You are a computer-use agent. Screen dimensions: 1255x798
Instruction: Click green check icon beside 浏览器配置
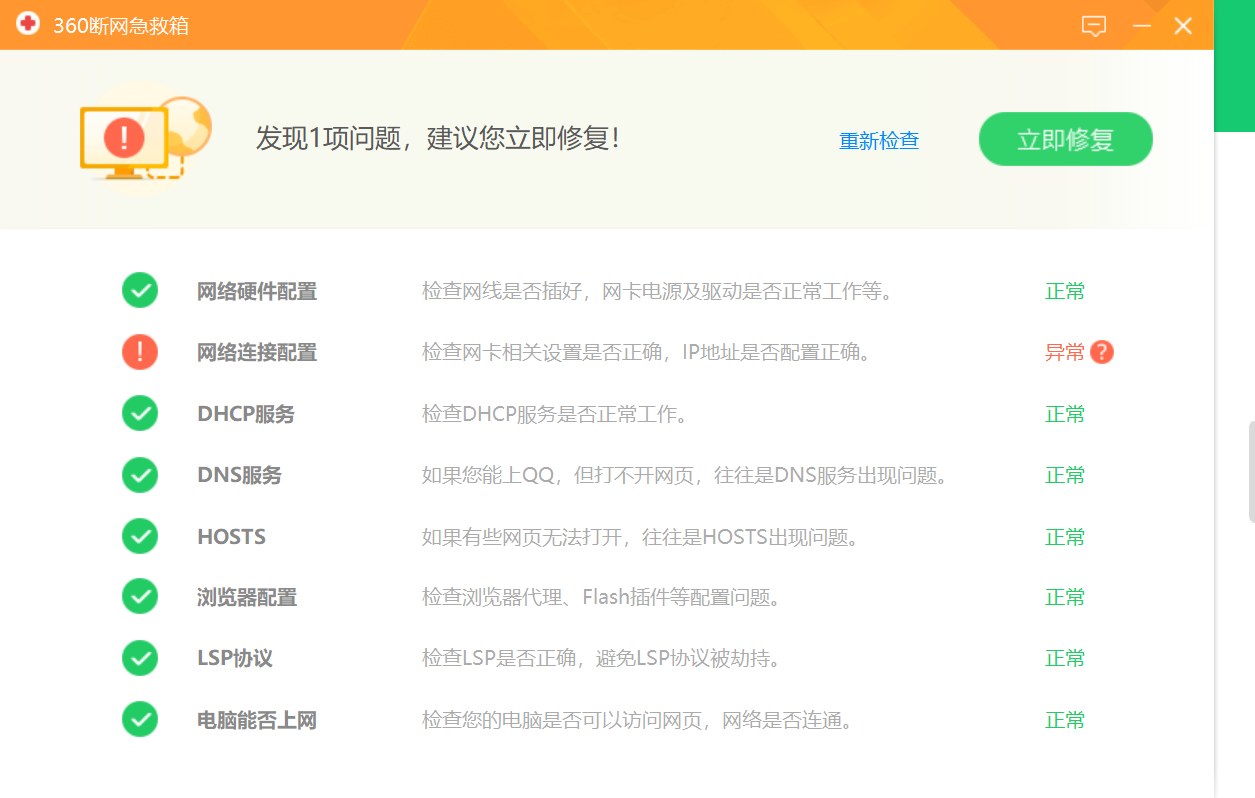pos(140,597)
